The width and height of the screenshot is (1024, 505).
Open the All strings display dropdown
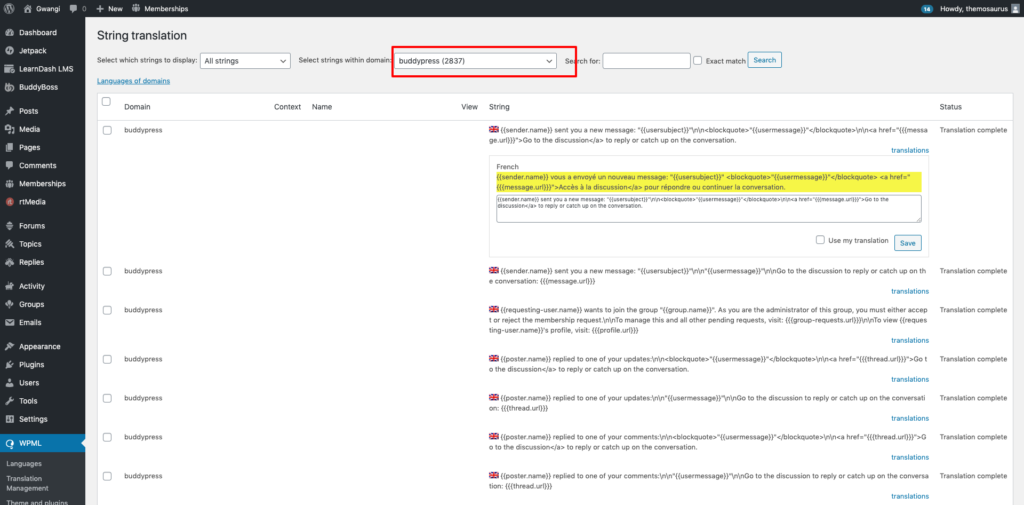[245, 61]
